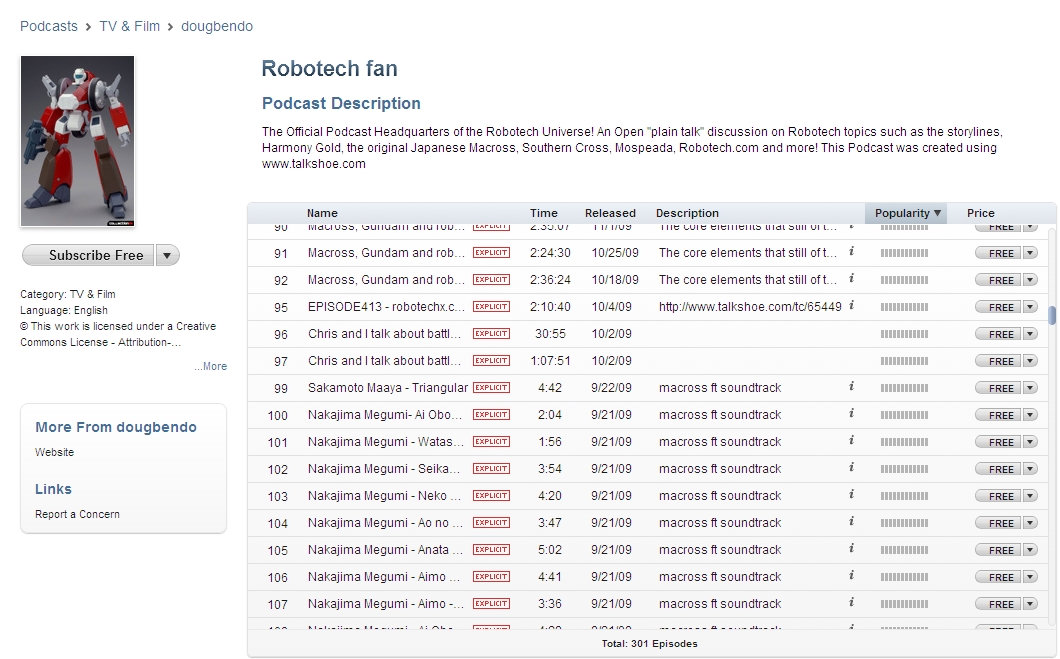
Task: Expand price dropdown for episode 103
Action: (1030, 497)
